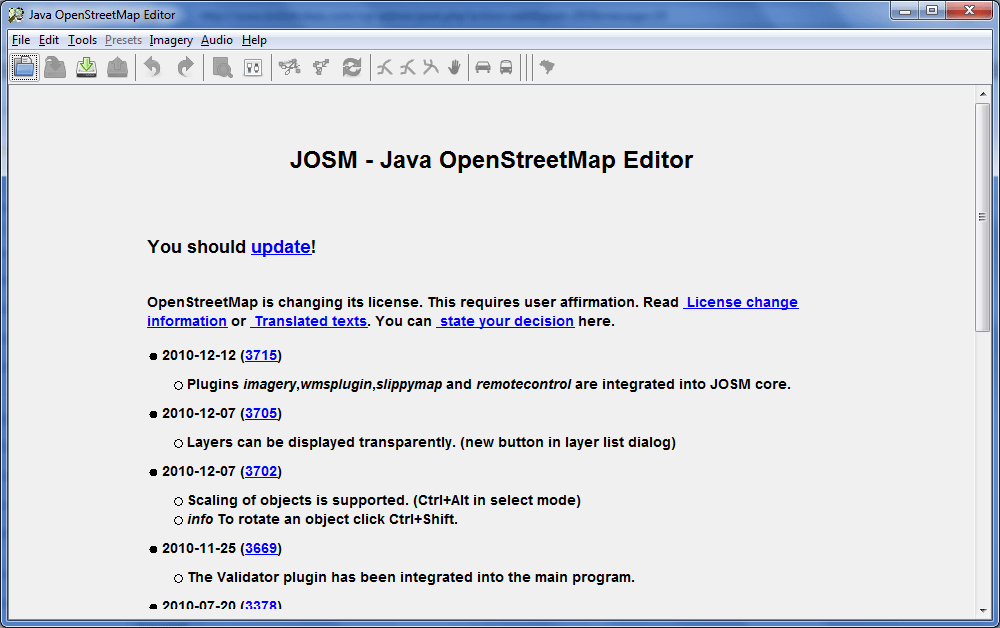Click 'OpenStreetMap is changing its license' text
This screenshot has width=1000, height=628.
(284, 302)
